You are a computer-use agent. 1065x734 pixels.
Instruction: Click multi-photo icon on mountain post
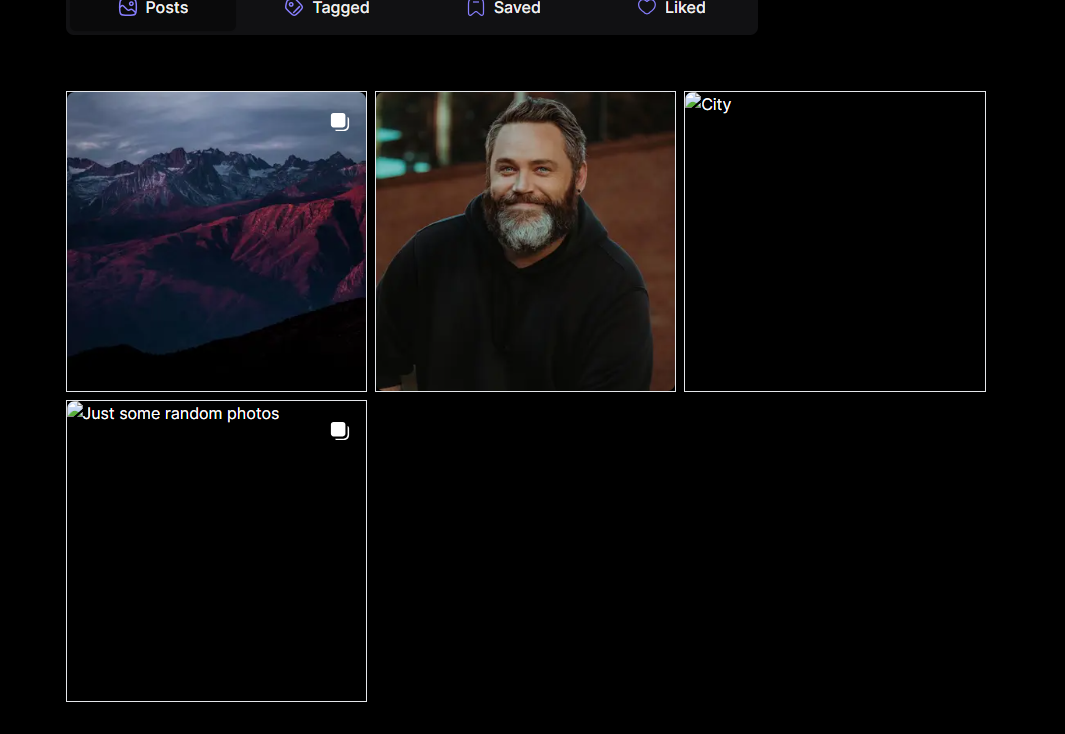[340, 122]
